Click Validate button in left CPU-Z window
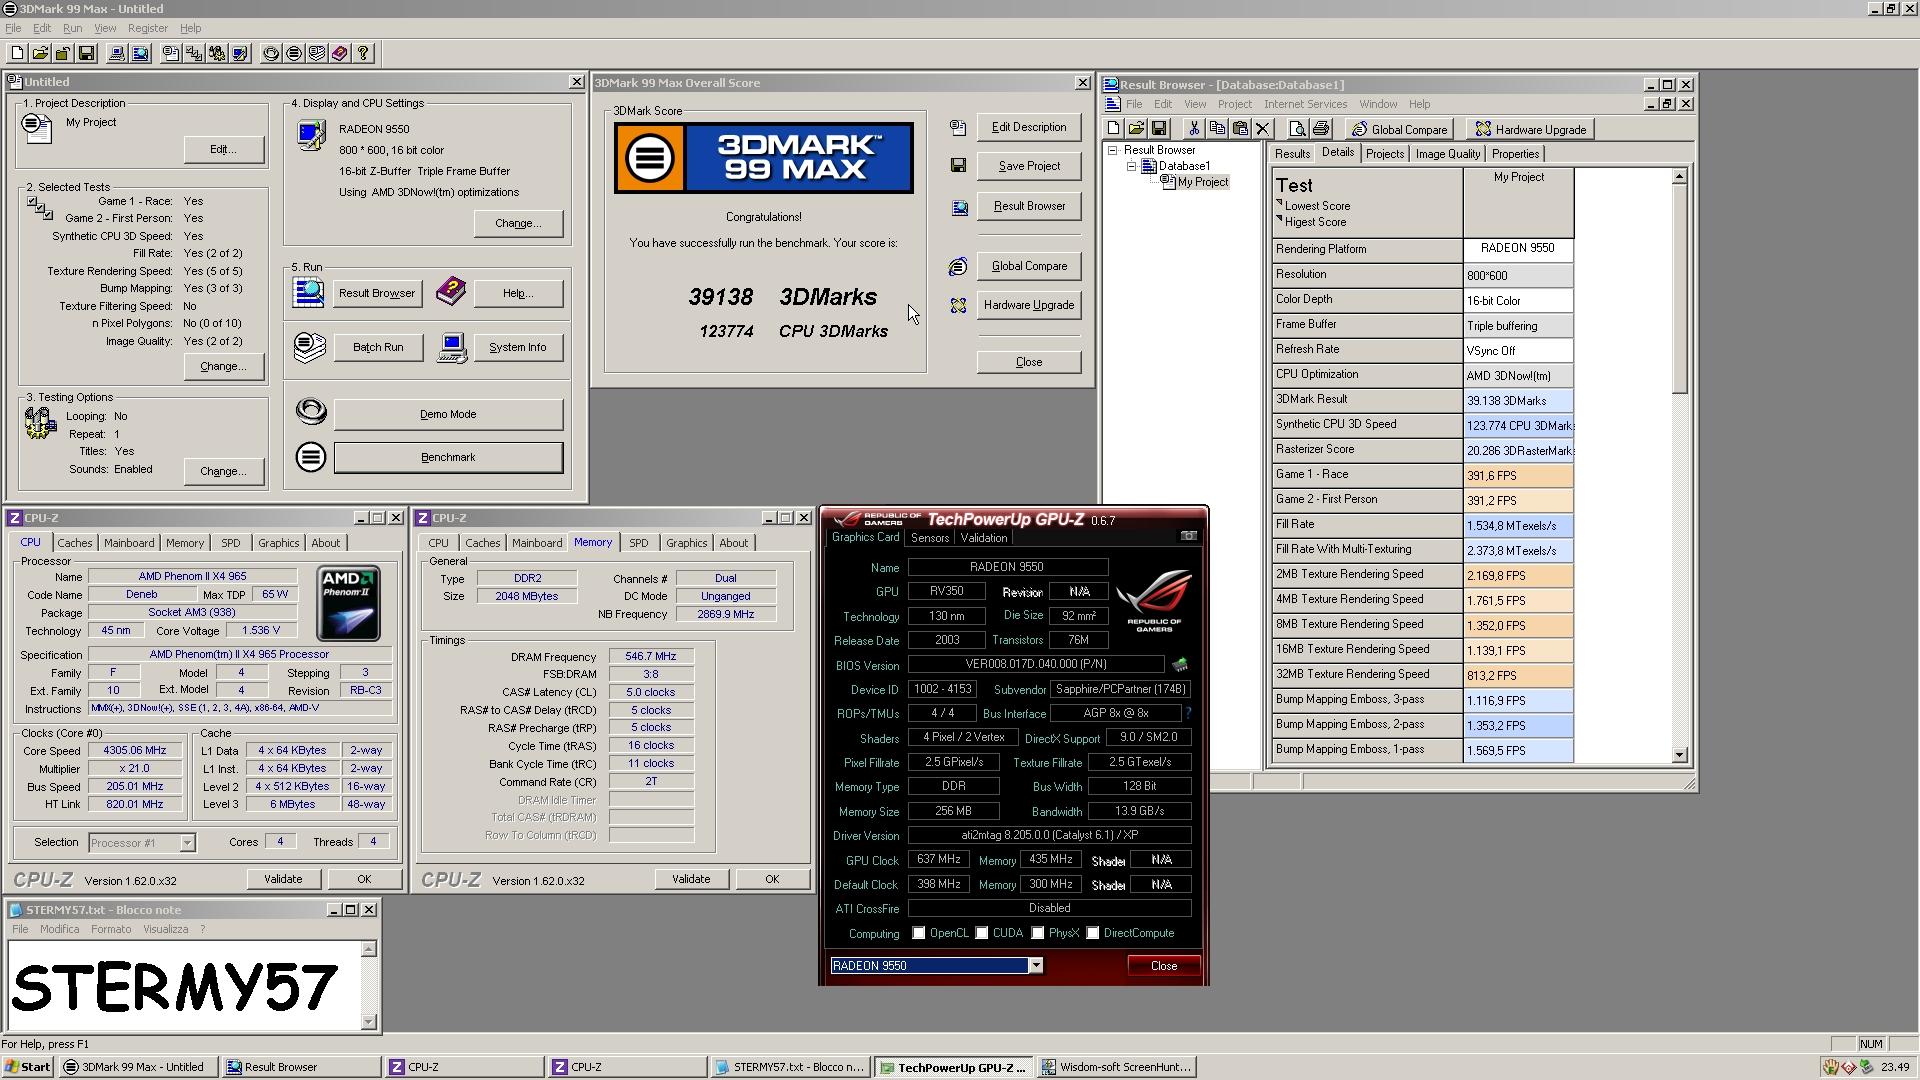 (x=283, y=879)
